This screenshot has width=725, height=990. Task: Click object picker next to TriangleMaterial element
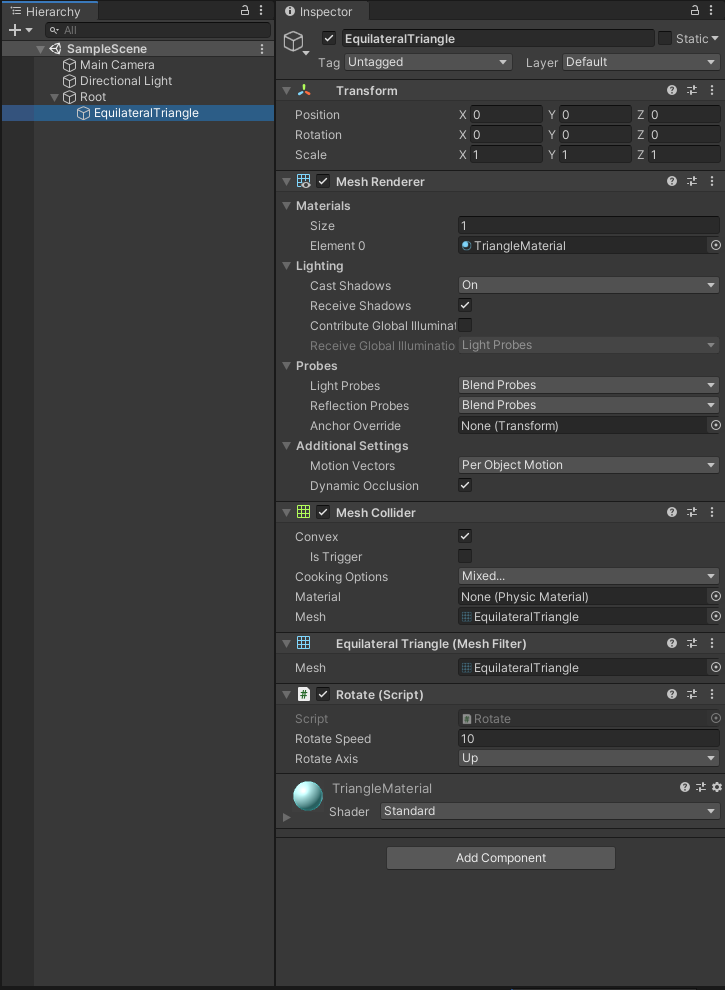pos(715,246)
